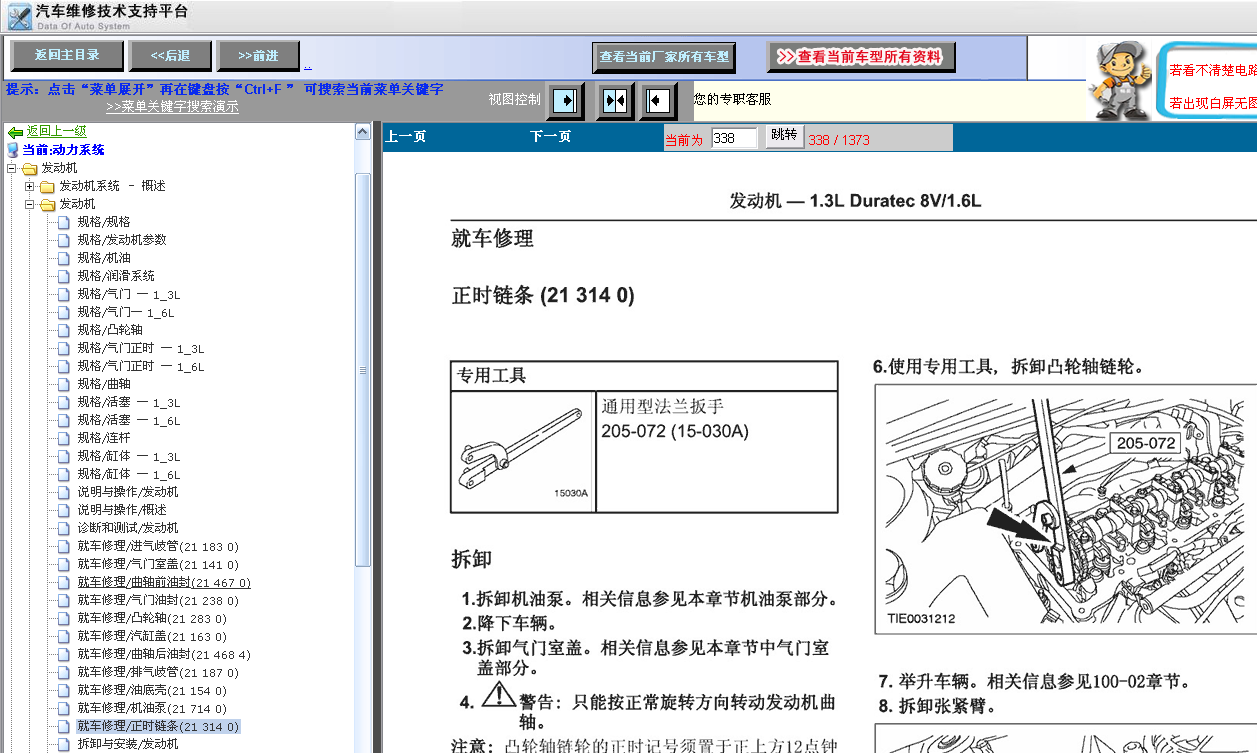
Task: Open 就车修理/进气岐管(21 183 0)
Action: click(x=158, y=546)
